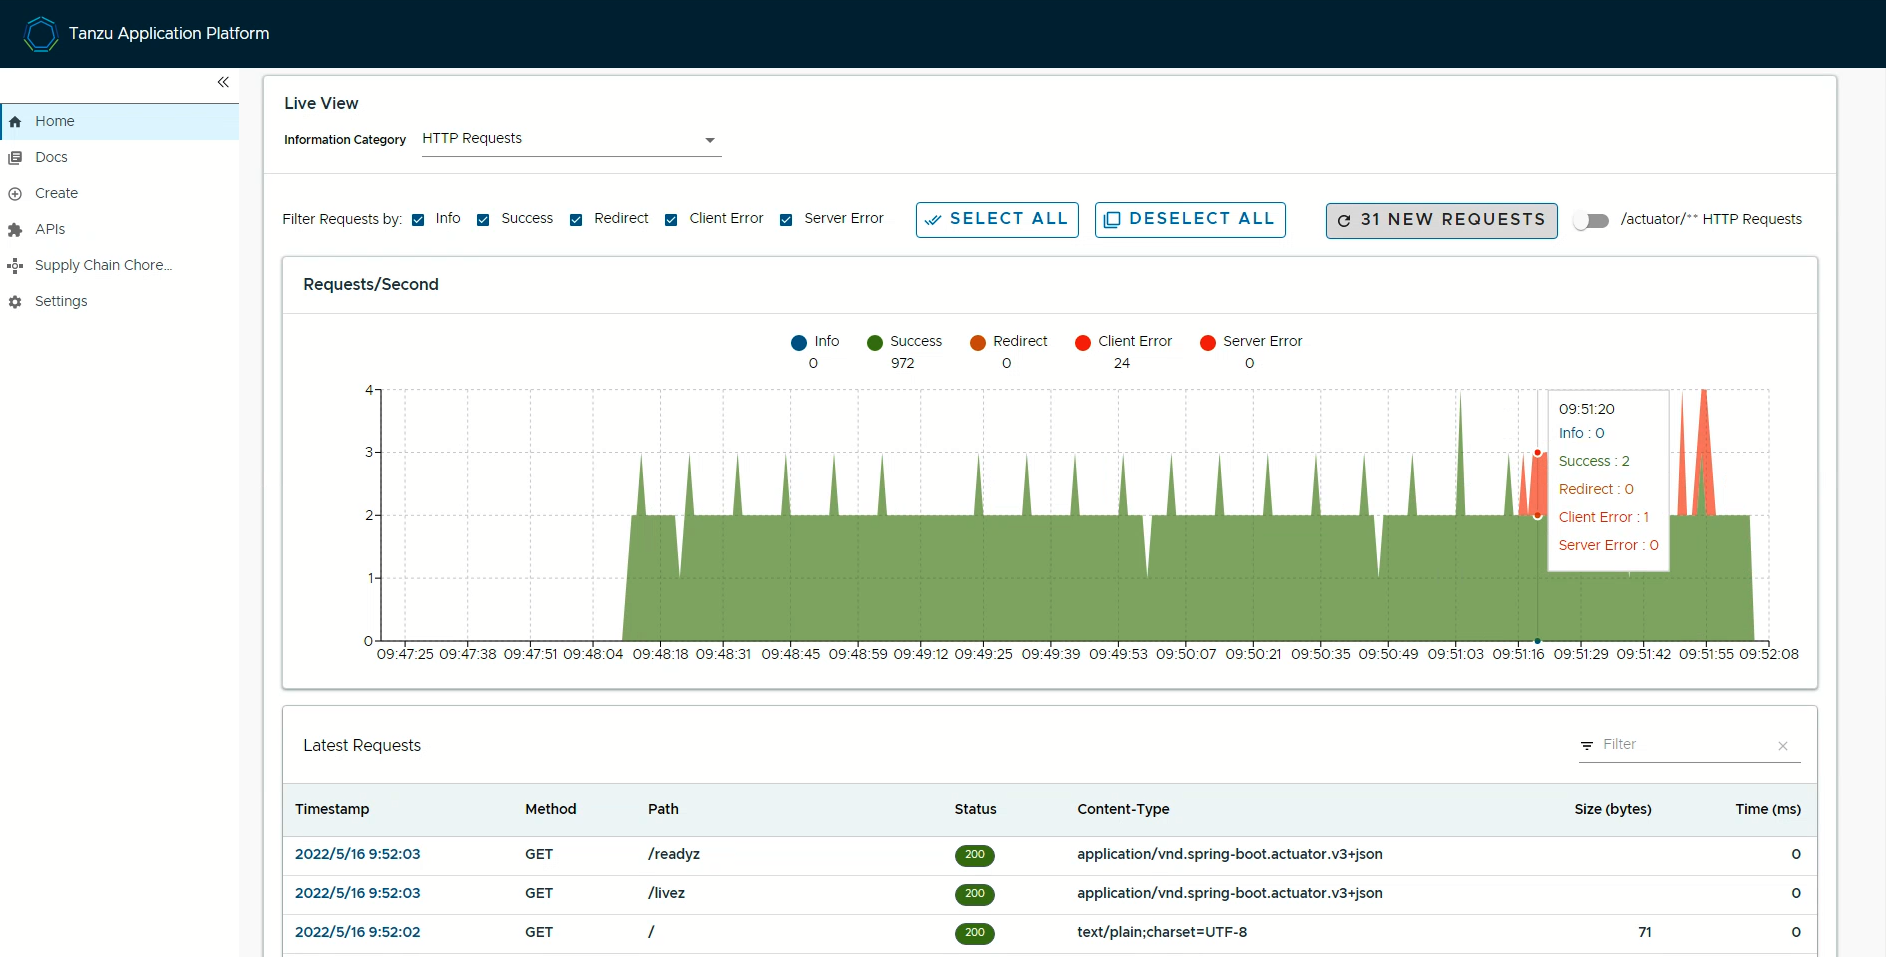Toggle the Success series legend dot
Screen dimensions: 1886x957
[875, 343]
